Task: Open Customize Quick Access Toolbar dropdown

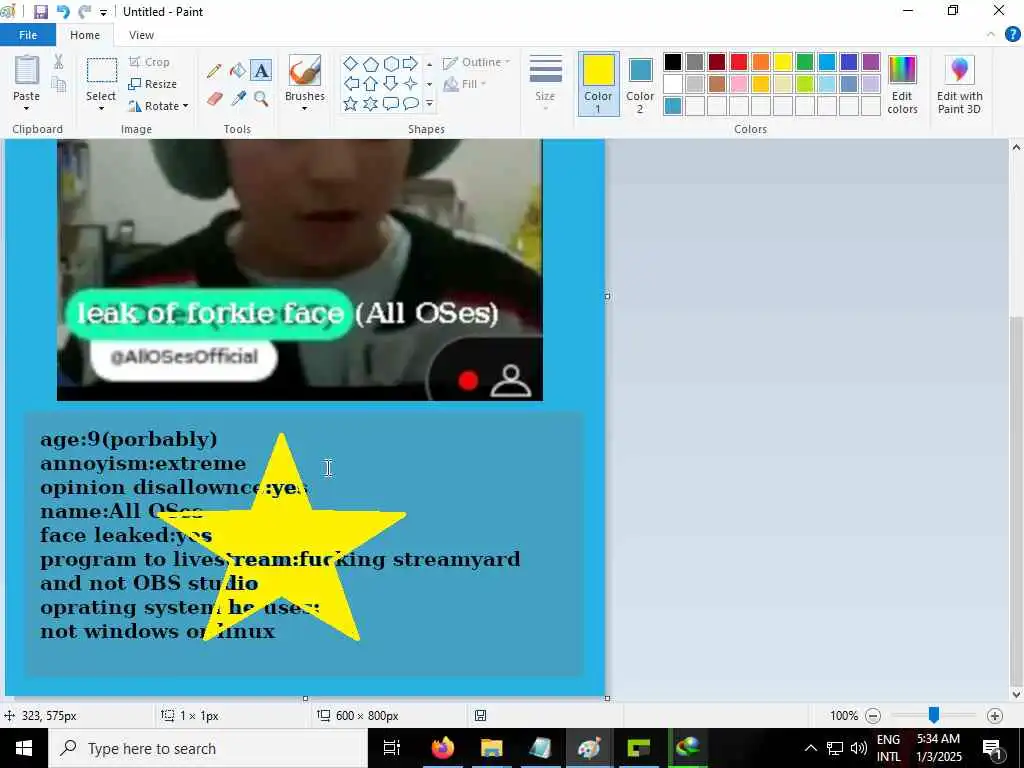Action: (x=103, y=12)
